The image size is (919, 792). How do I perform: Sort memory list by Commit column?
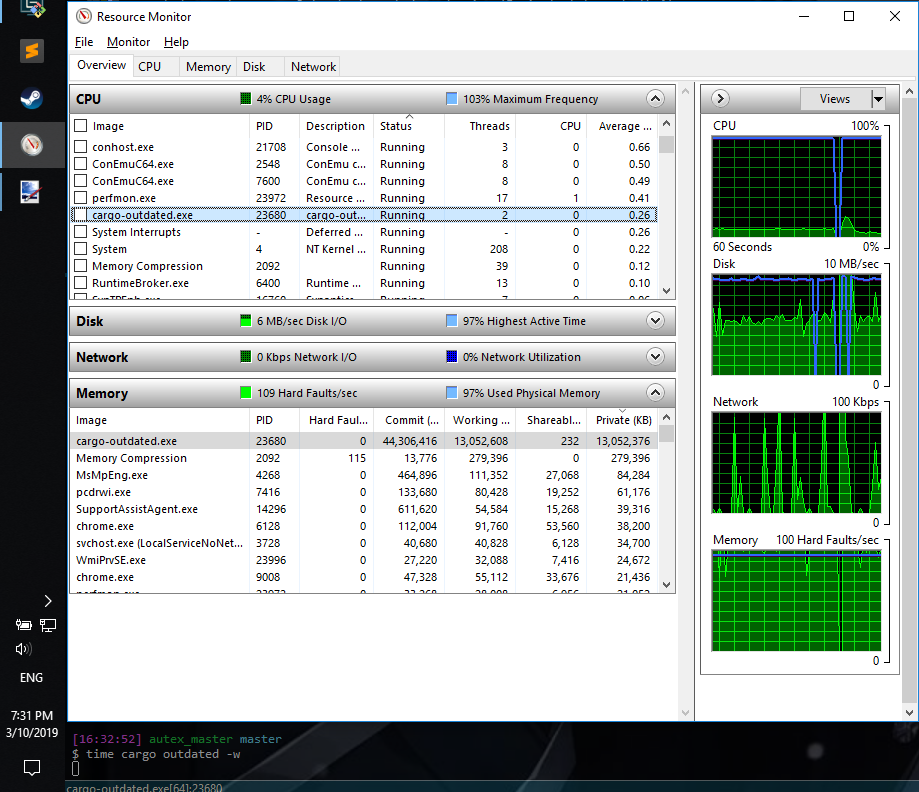tap(409, 420)
